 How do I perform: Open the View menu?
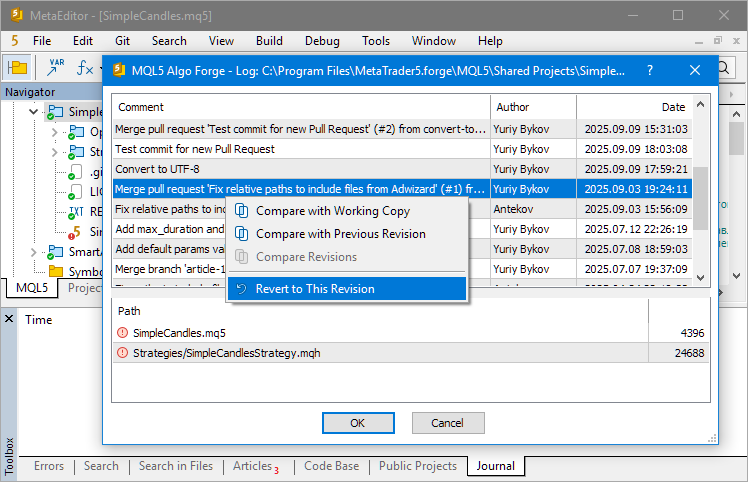[x=221, y=41]
